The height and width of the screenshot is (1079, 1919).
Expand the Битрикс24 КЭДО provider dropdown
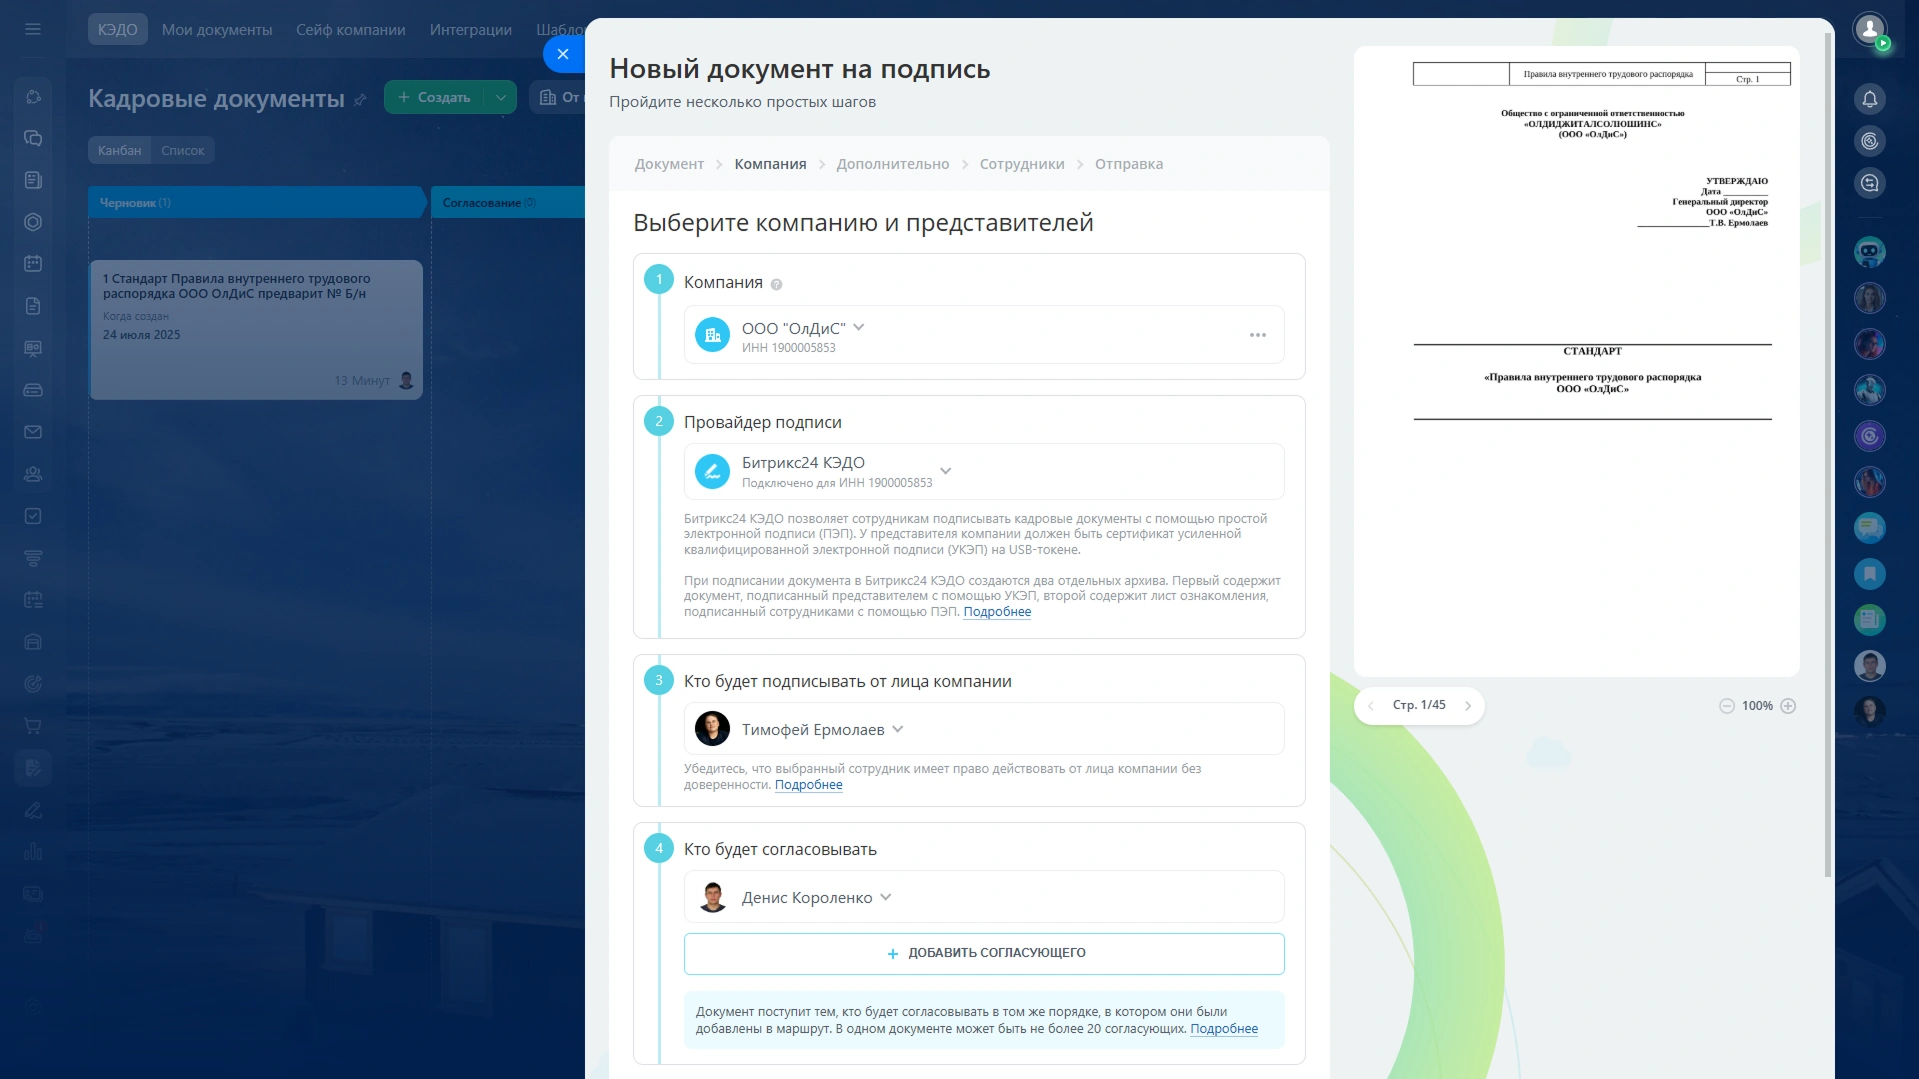pos(945,471)
